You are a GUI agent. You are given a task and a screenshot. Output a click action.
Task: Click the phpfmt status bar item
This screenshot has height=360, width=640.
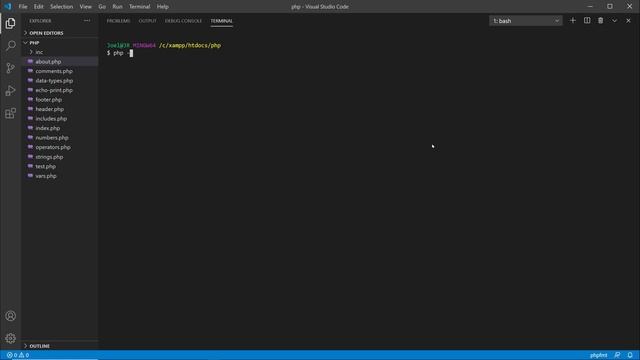(x=598, y=355)
